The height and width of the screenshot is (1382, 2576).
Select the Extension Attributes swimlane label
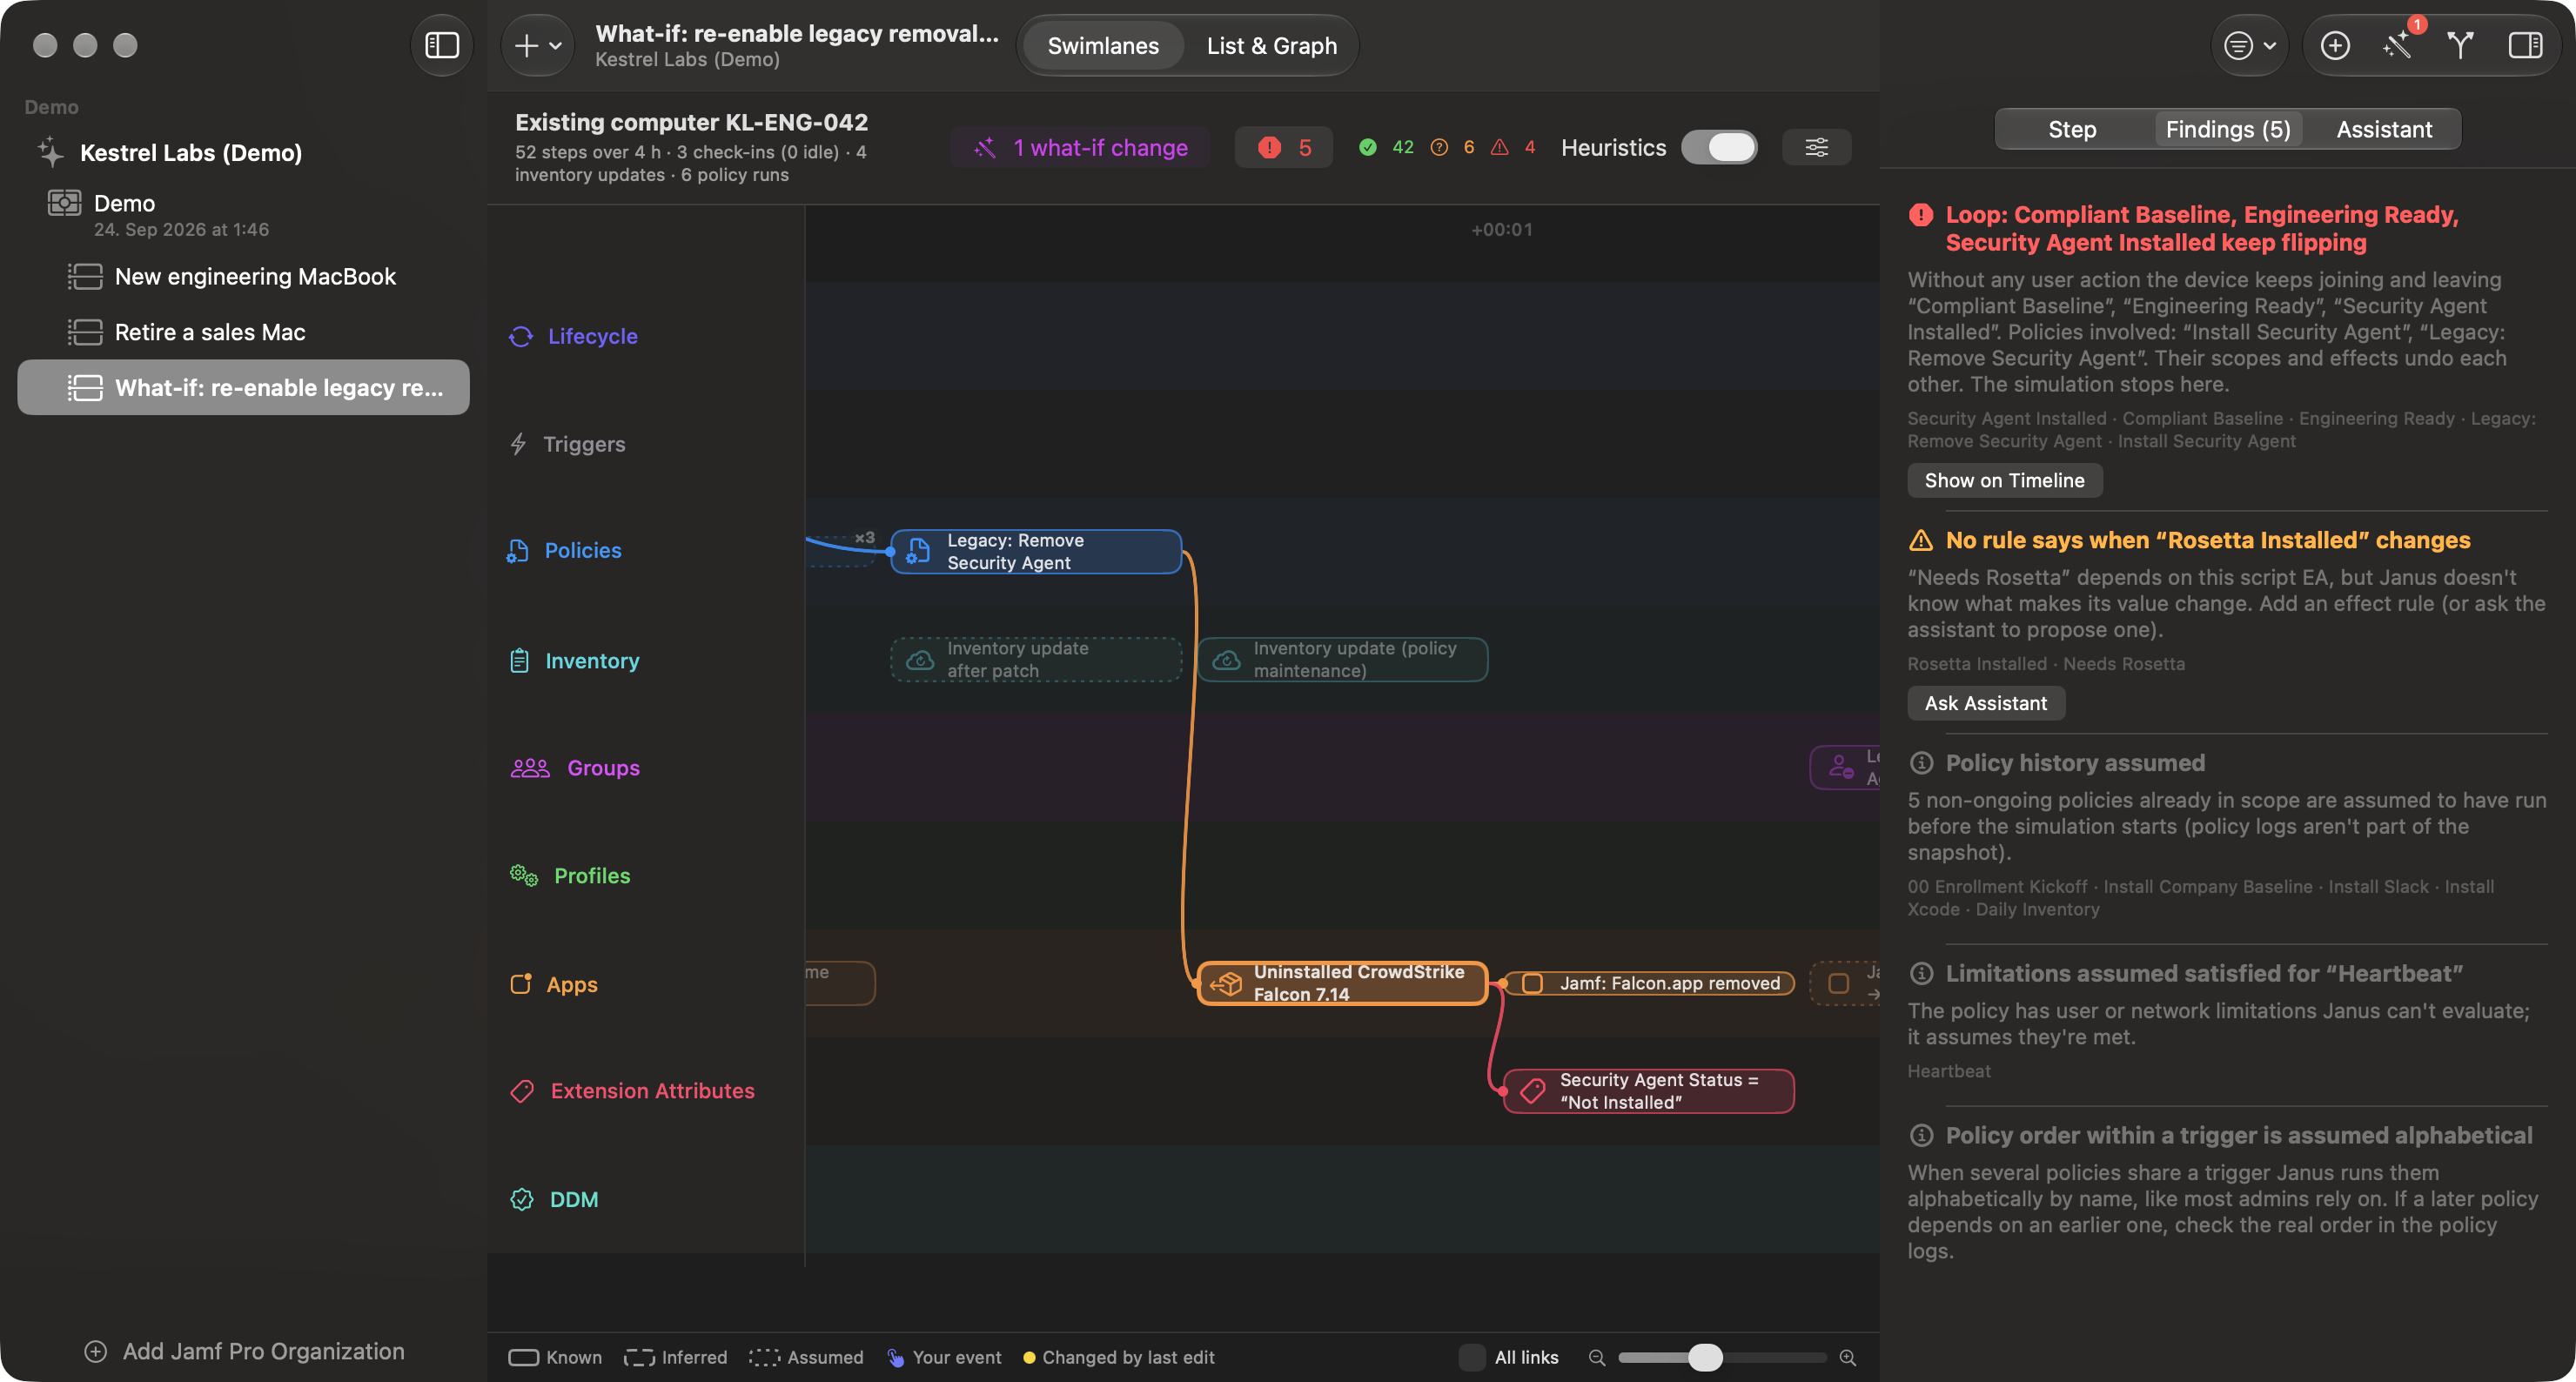pyautogui.click(x=632, y=1091)
